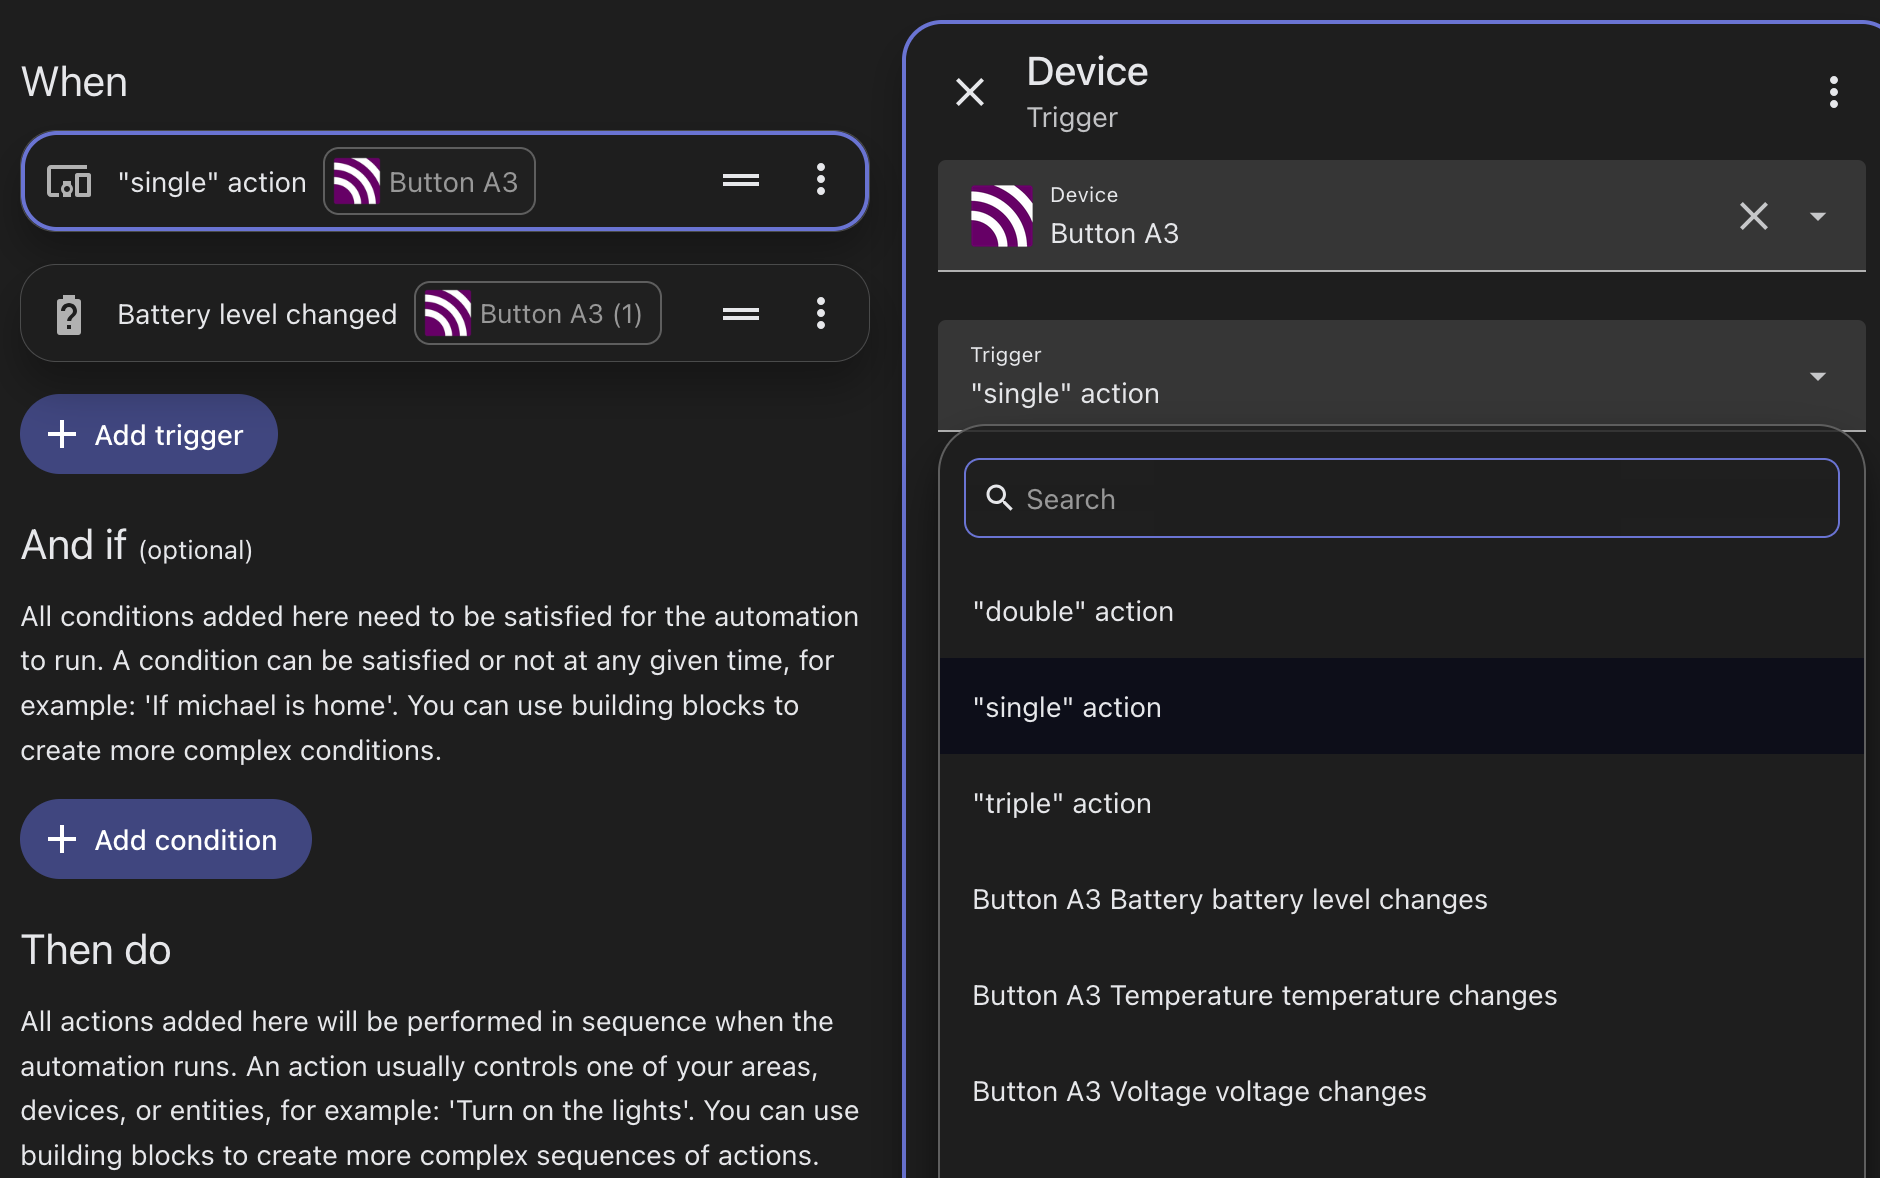Pick Button A3 Battery battery level changes
This screenshot has height=1178, width=1880.
point(1402,899)
